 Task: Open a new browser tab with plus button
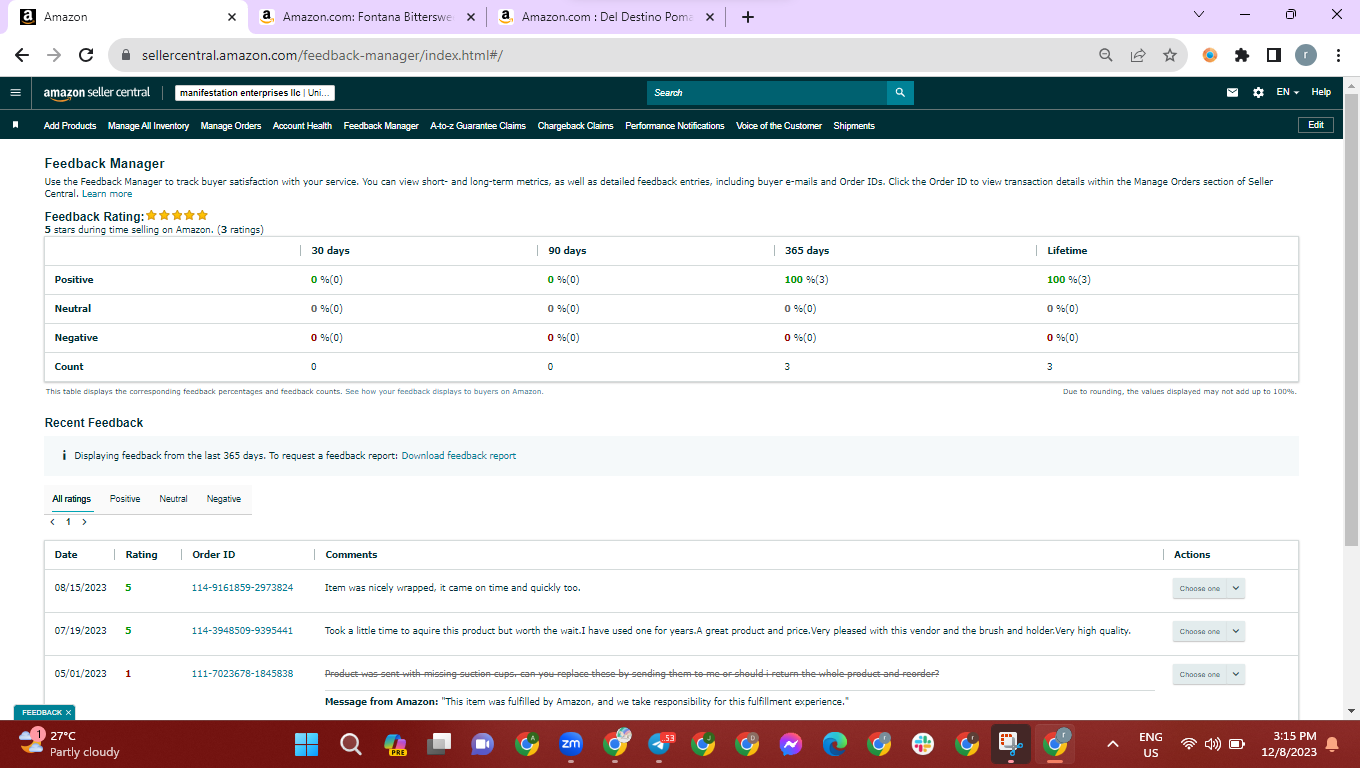tap(748, 16)
